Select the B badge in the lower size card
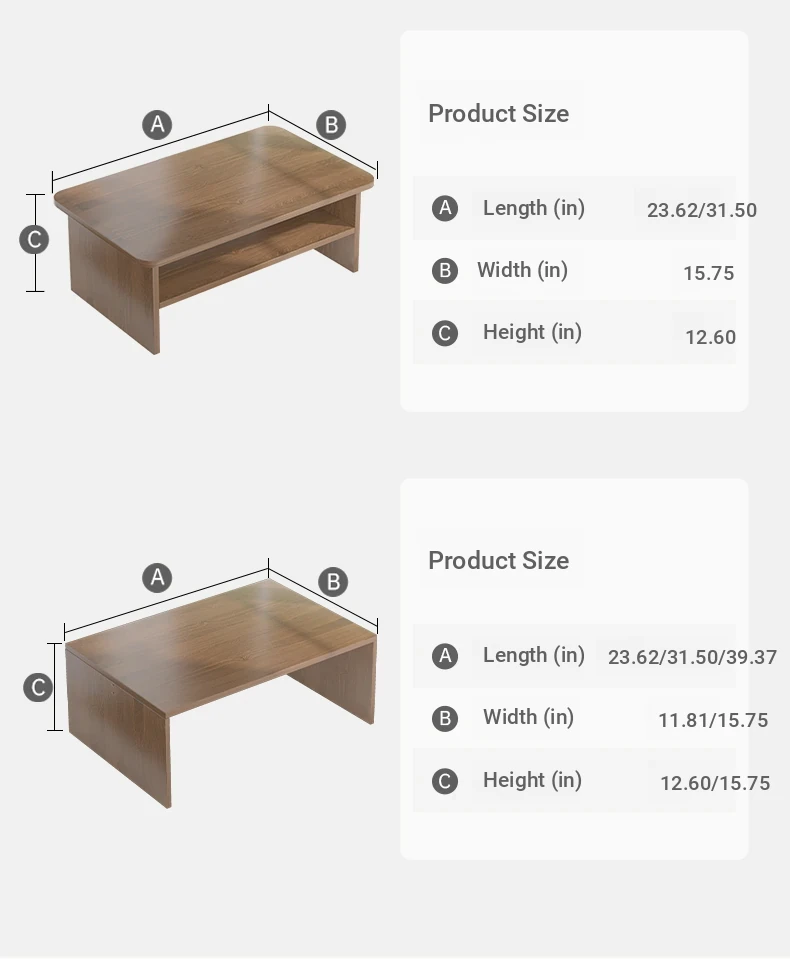The image size is (790, 959). click(445, 718)
